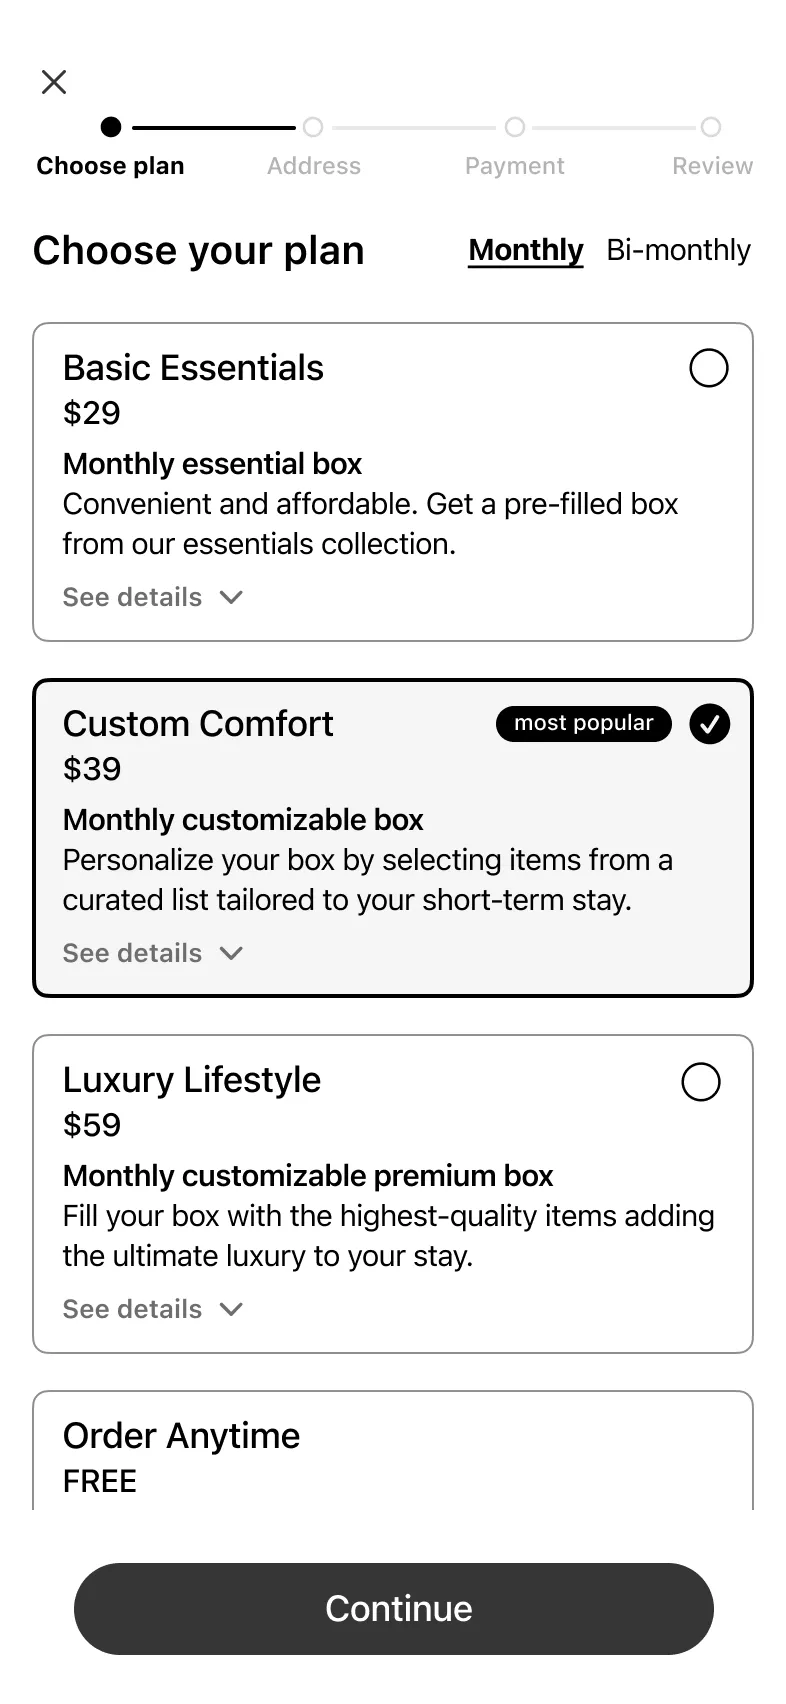Toggle the Custom Comfort checked radio
The width and height of the screenshot is (786, 1704).
pyautogui.click(x=709, y=724)
